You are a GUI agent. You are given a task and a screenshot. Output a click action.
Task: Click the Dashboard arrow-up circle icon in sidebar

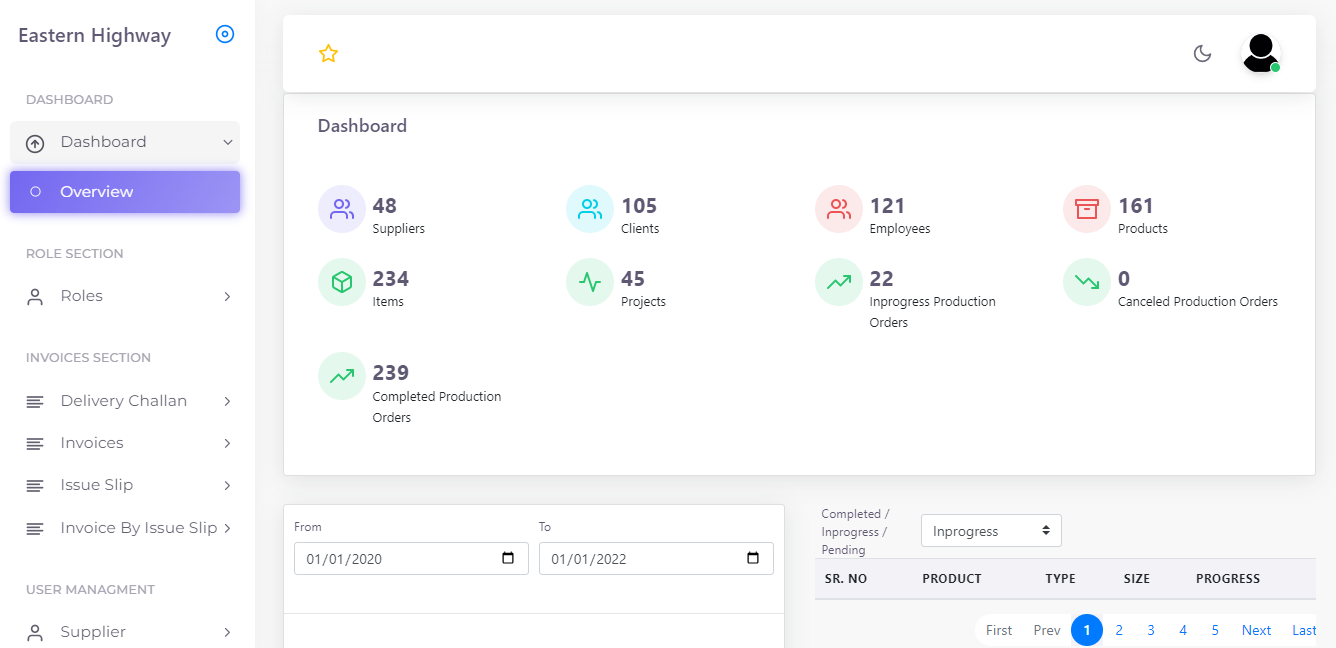coord(35,143)
